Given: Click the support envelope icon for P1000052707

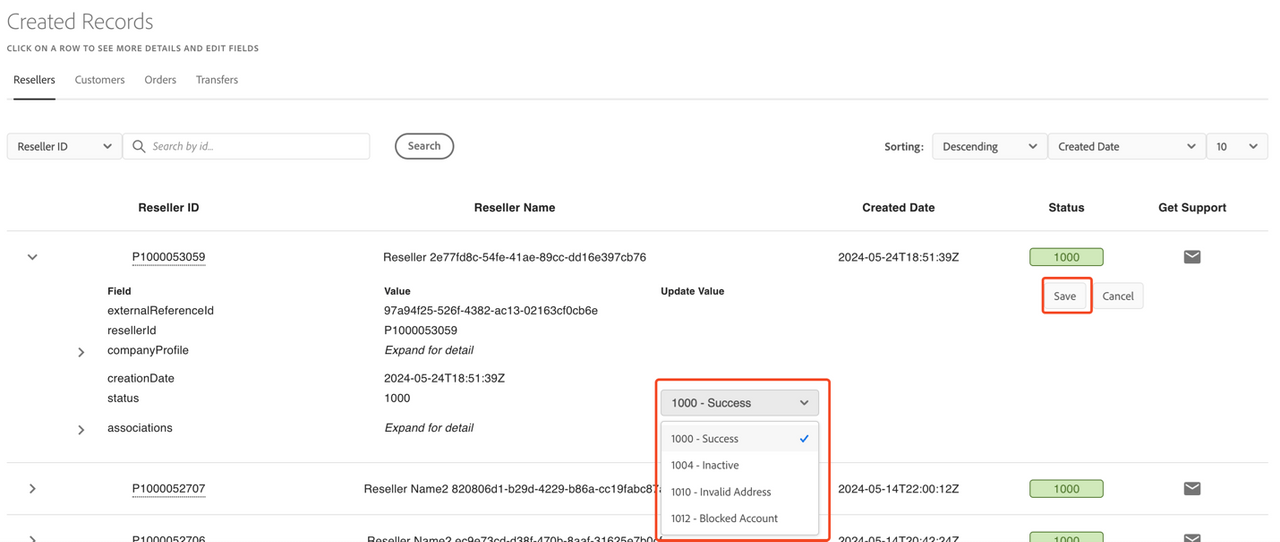Looking at the screenshot, I should point(1192,489).
